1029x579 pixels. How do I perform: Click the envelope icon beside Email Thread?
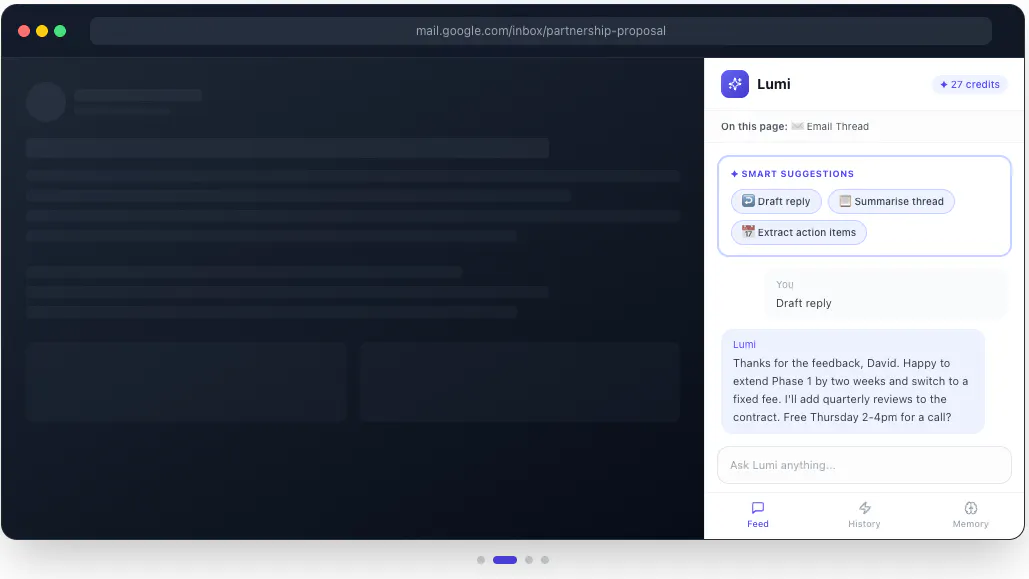coord(797,126)
